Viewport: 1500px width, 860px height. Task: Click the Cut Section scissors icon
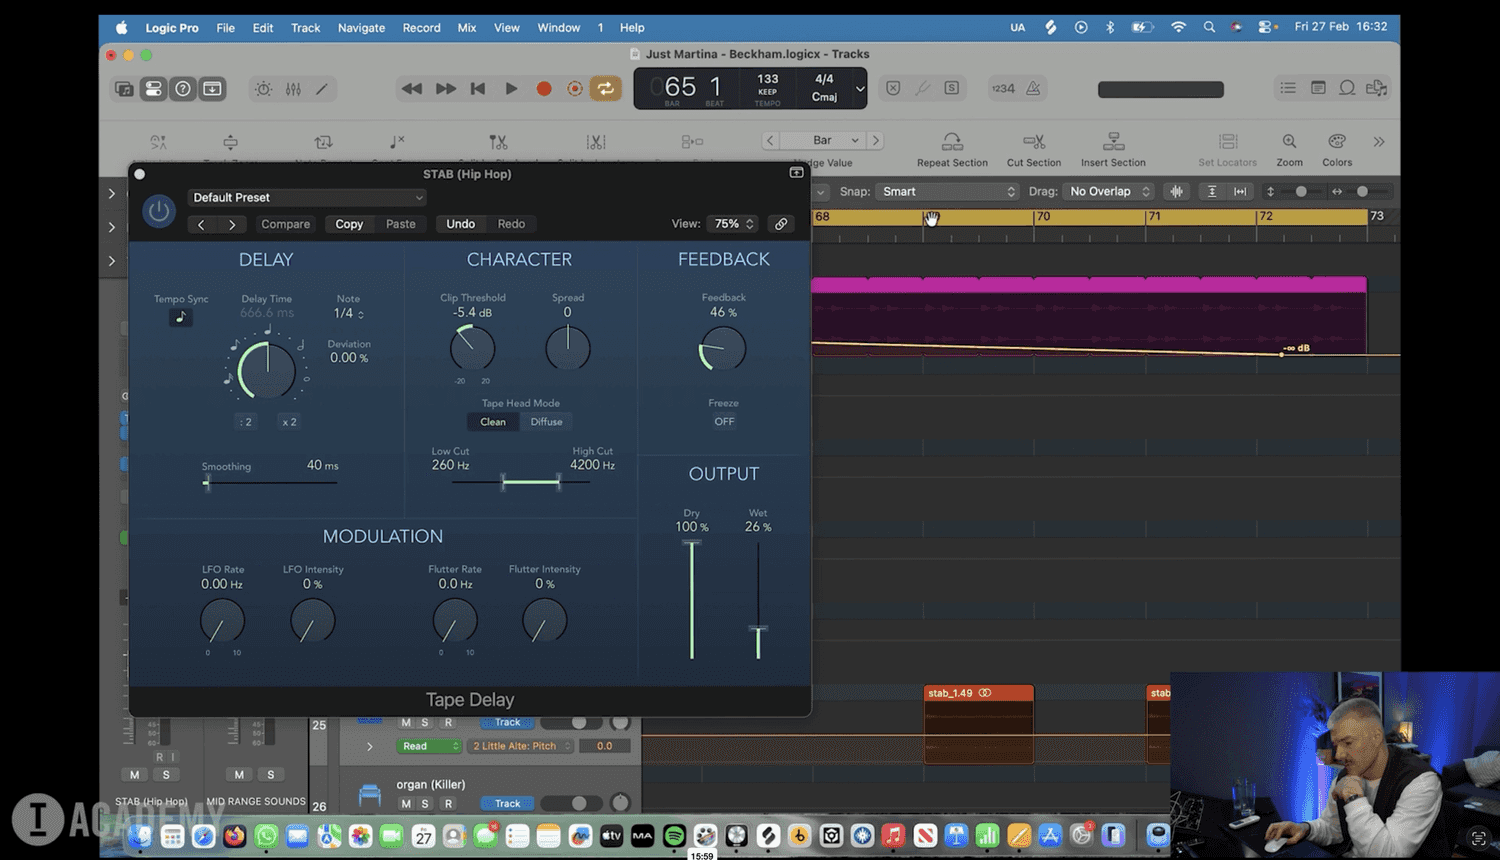pyautogui.click(x=1034, y=142)
